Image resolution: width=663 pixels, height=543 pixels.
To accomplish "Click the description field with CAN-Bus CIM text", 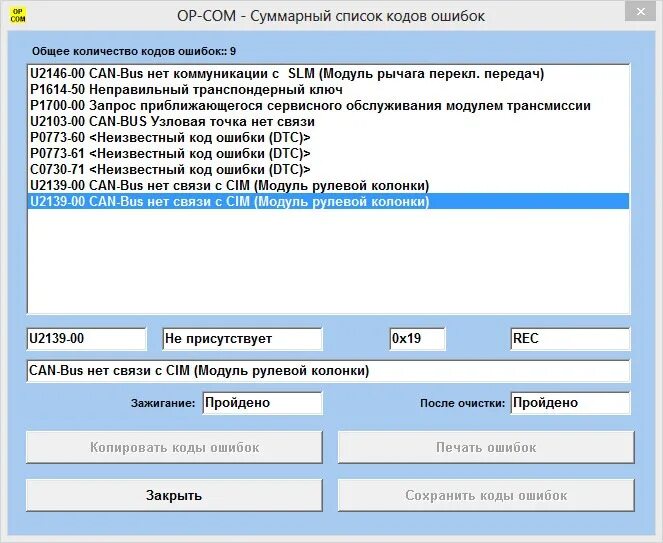I will tap(329, 371).
